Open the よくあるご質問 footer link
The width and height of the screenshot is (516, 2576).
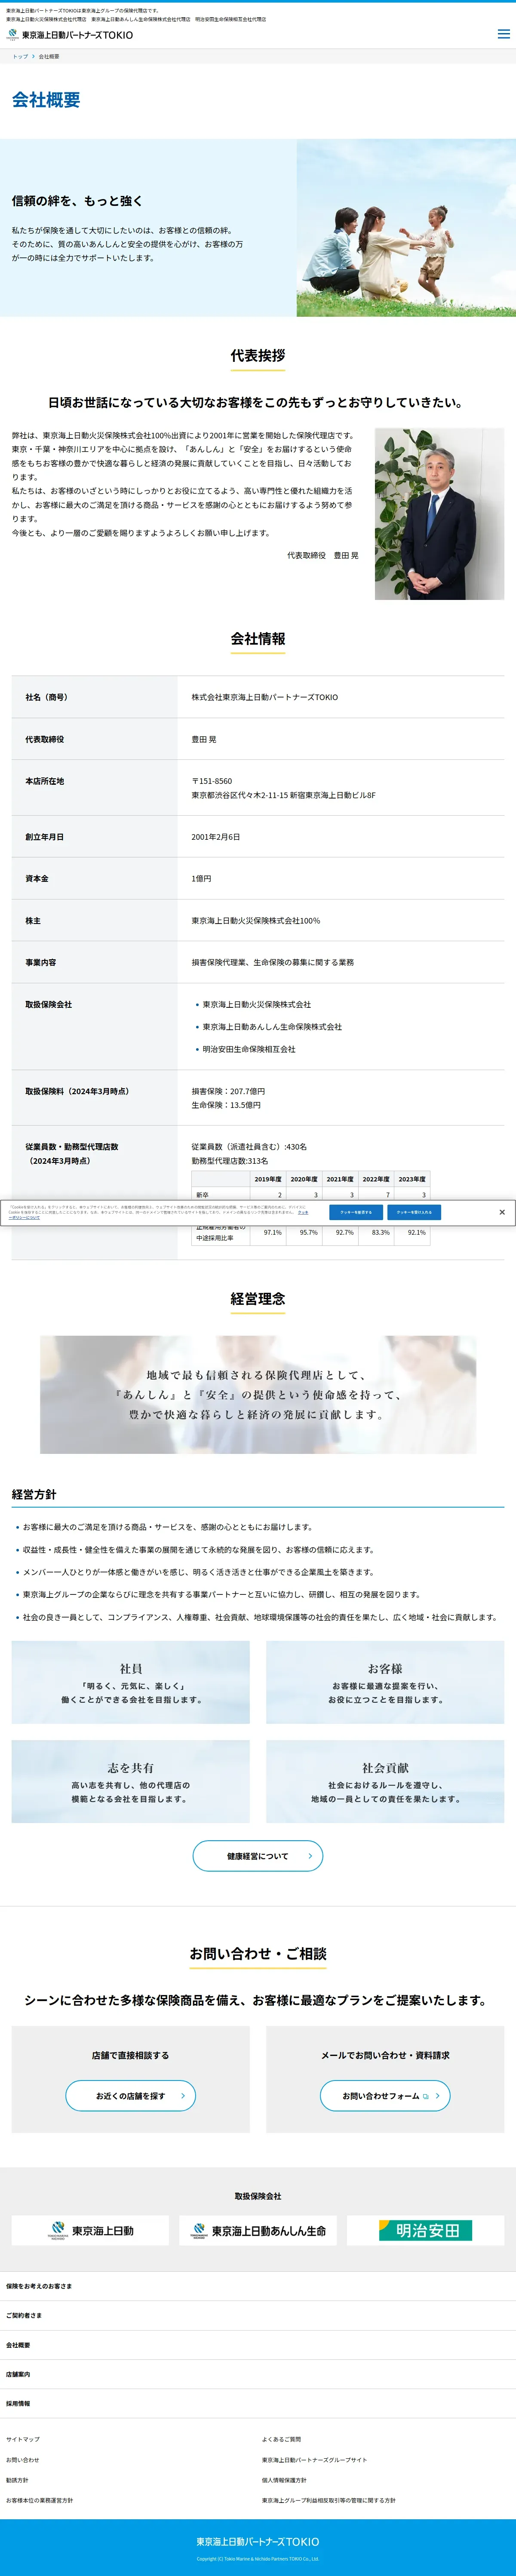coord(281,2439)
